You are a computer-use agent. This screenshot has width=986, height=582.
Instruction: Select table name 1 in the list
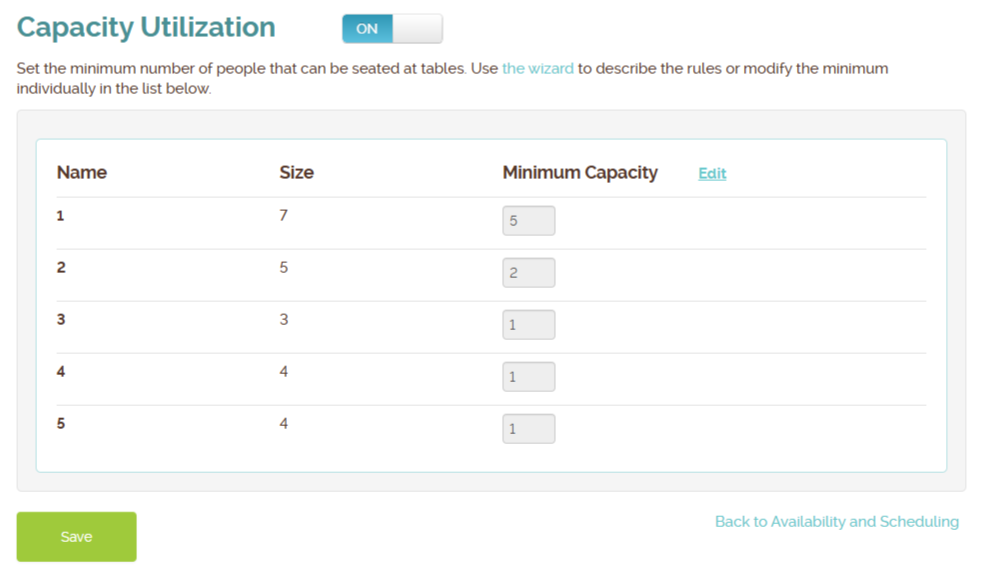pyautogui.click(x=61, y=216)
